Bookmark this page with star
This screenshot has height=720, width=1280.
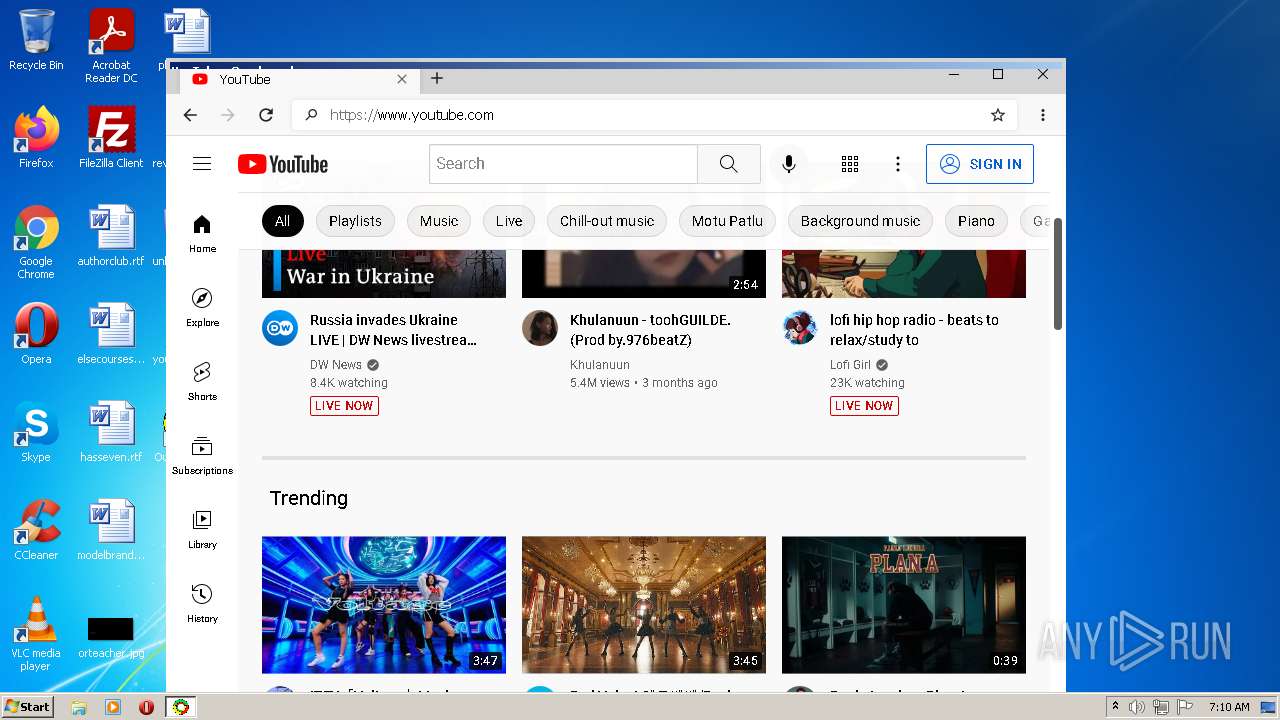click(998, 115)
